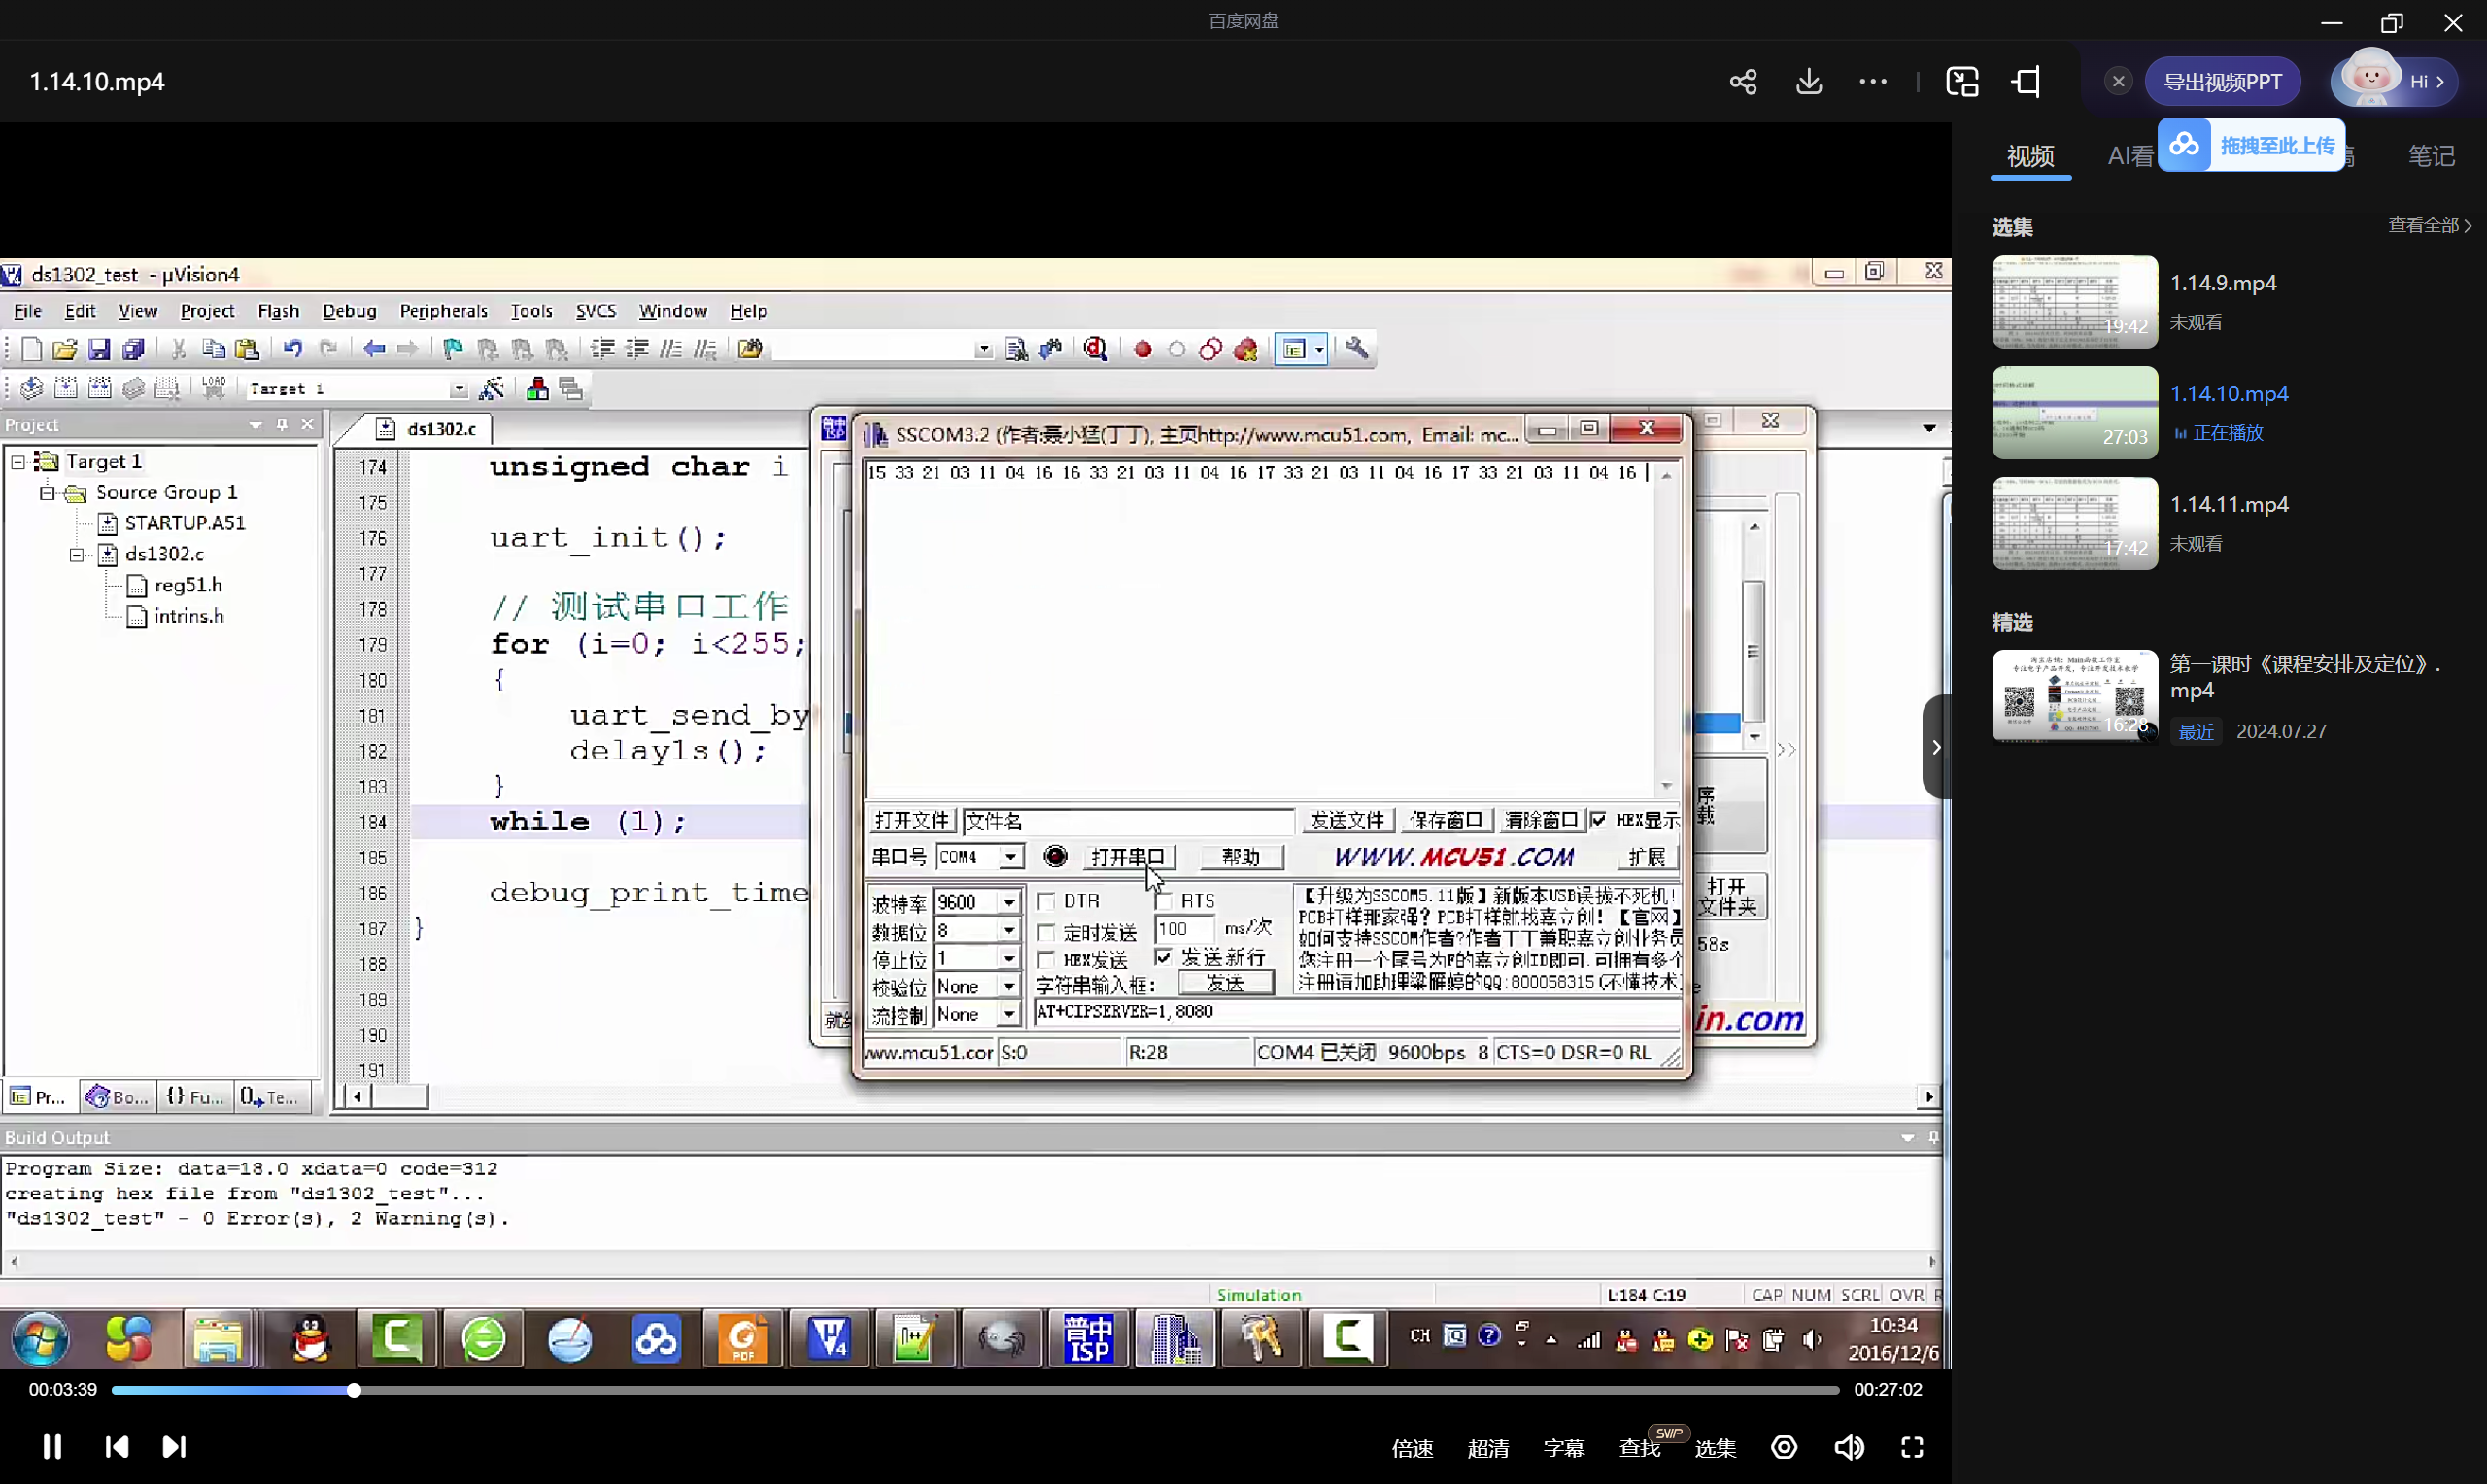
Task: Save the file with the floppy icon
Action: [98, 349]
